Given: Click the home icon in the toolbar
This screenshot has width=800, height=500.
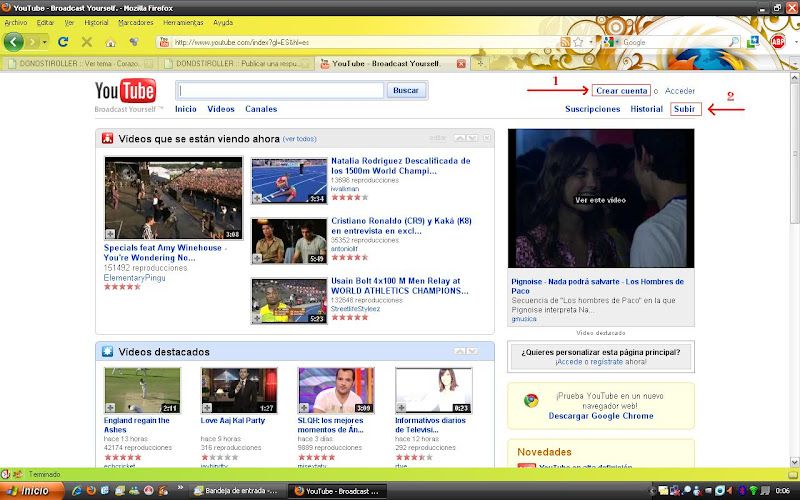Looking at the screenshot, I should click(x=110, y=42).
